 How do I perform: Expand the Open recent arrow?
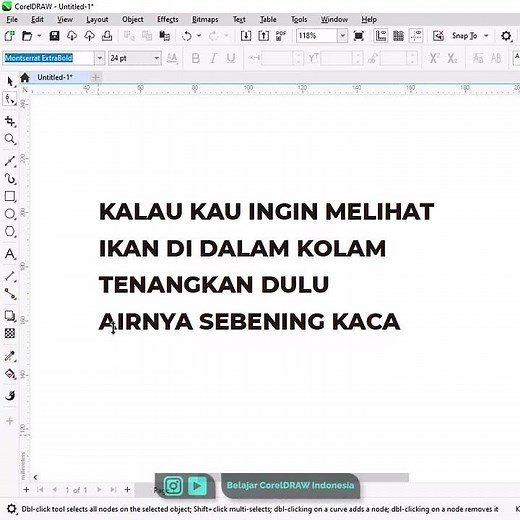(39, 36)
